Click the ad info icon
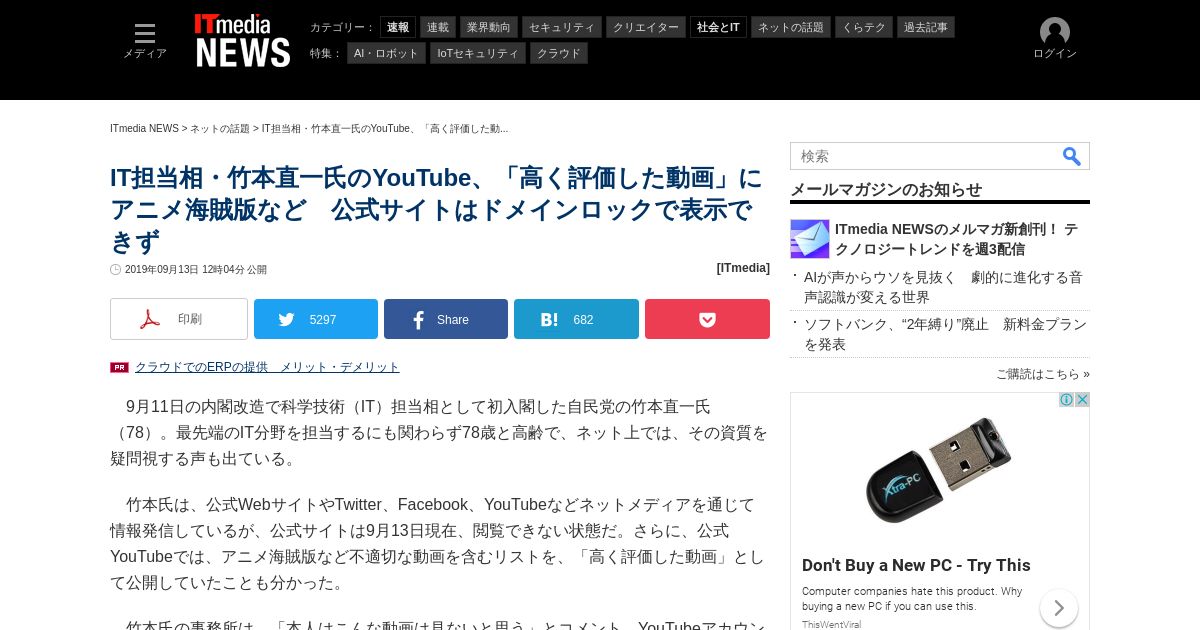 1067,400
